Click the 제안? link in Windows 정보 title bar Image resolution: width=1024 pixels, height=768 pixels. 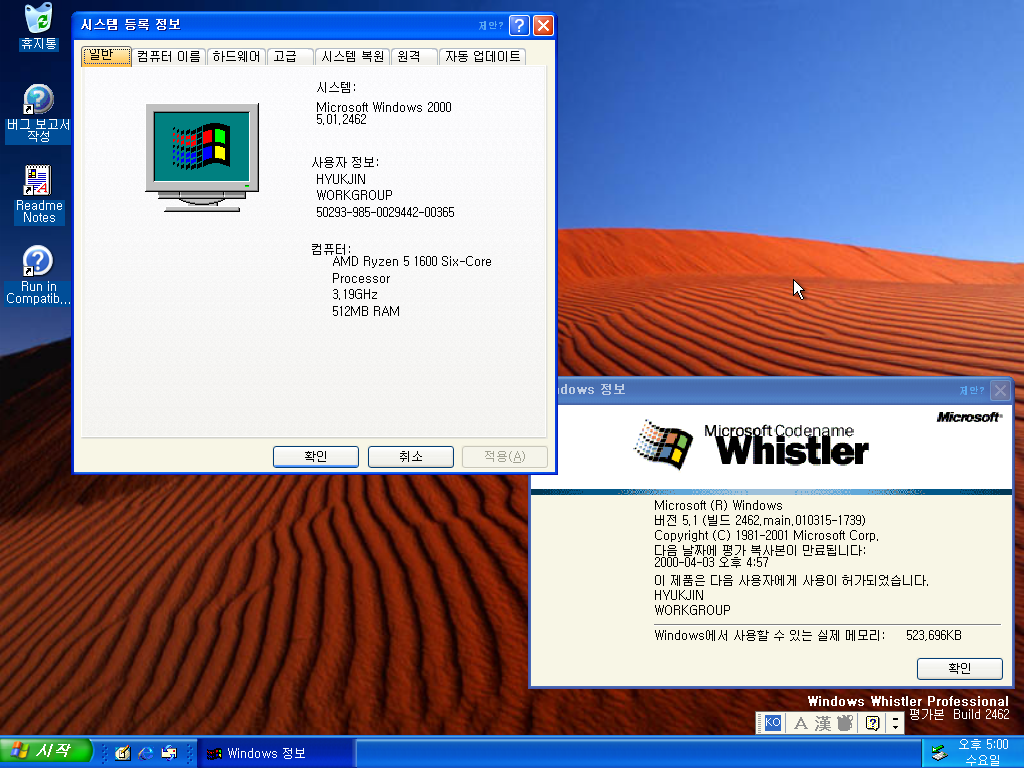point(971,391)
